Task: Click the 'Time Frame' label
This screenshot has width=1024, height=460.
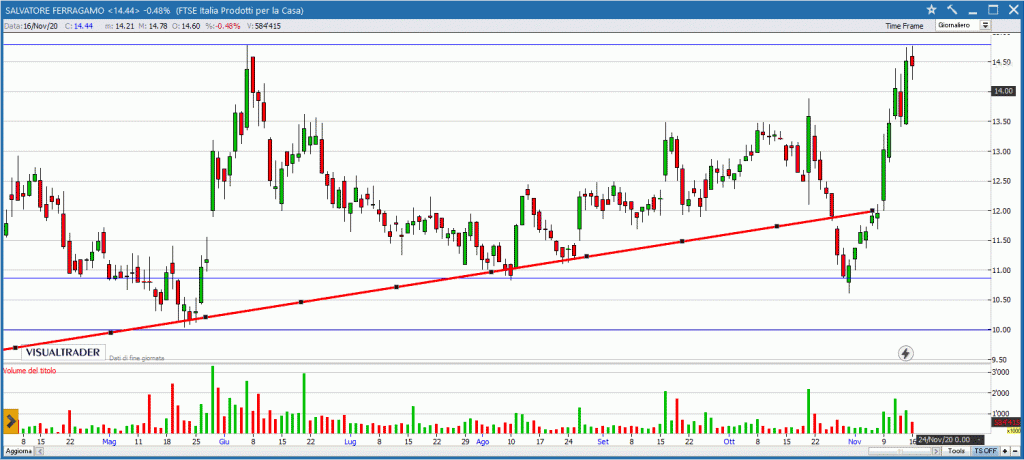Action: pyautogui.click(x=904, y=26)
